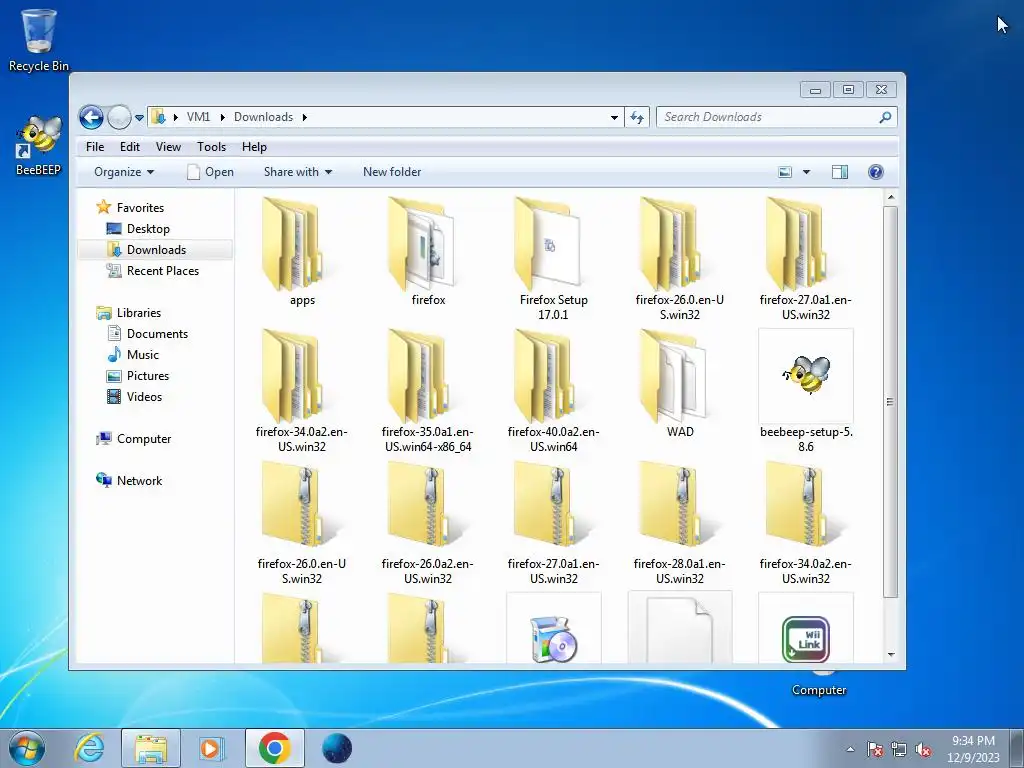The height and width of the screenshot is (768, 1024).
Task: Click the network tray icon
Action: pyautogui.click(x=899, y=749)
